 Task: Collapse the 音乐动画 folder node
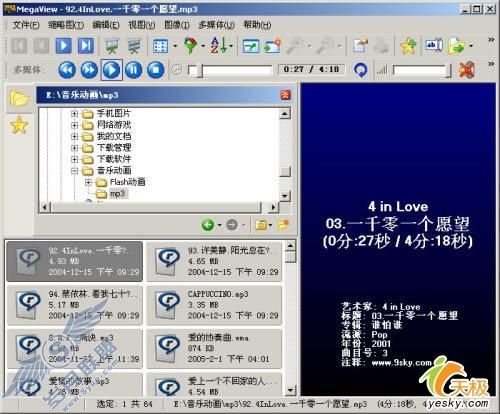[x=75, y=171]
